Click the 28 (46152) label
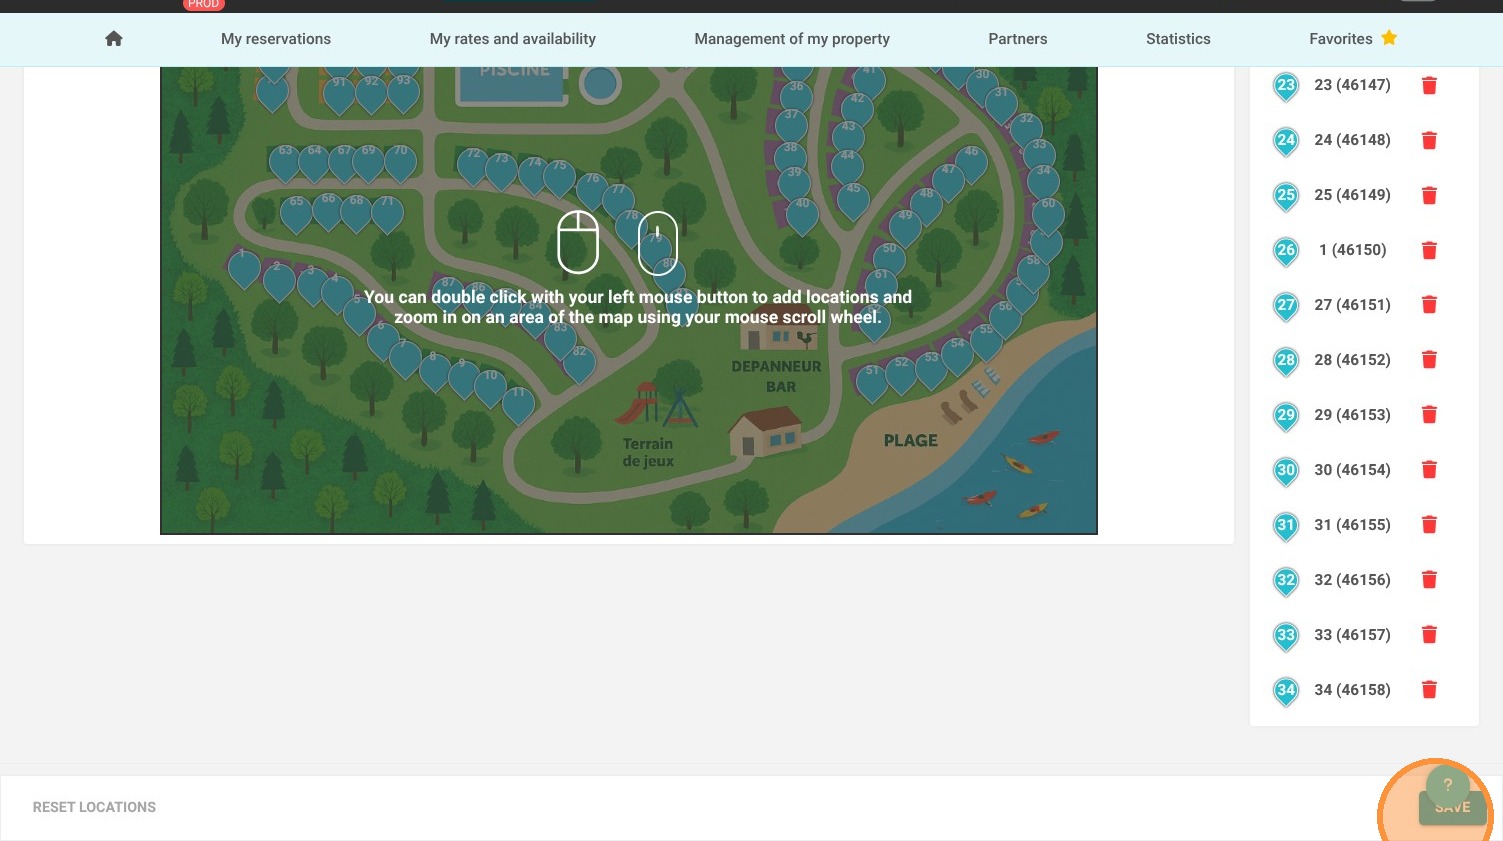 (1352, 360)
